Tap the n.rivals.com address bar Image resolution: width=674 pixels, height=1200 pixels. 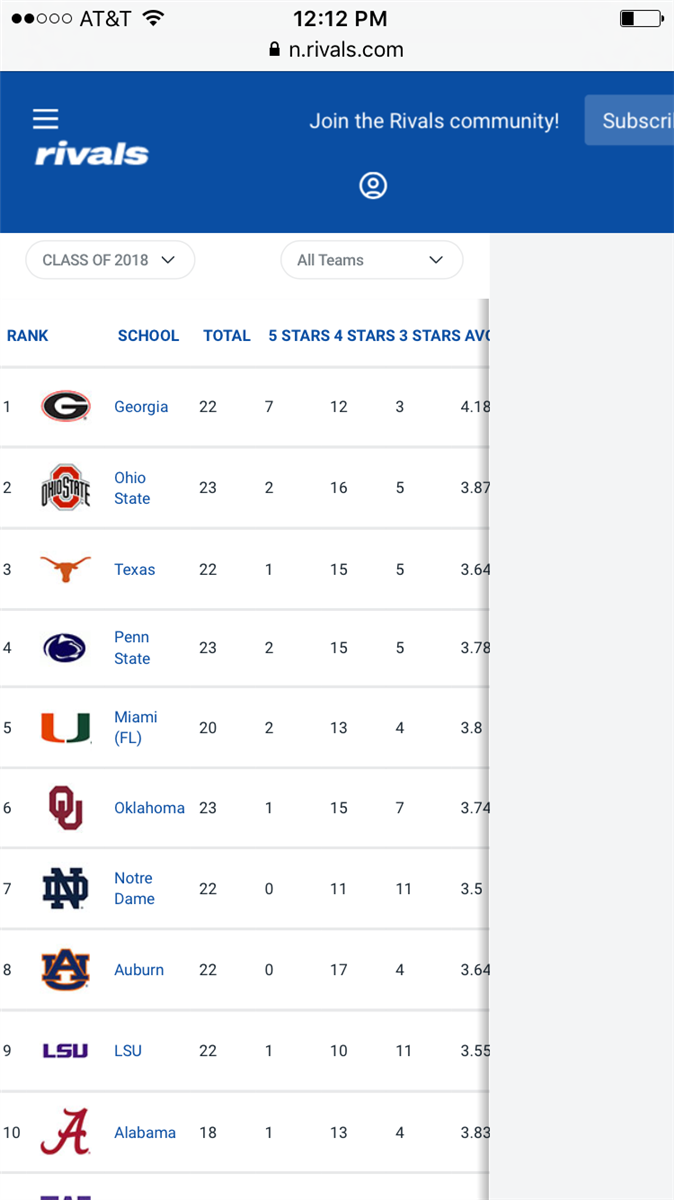(337, 50)
